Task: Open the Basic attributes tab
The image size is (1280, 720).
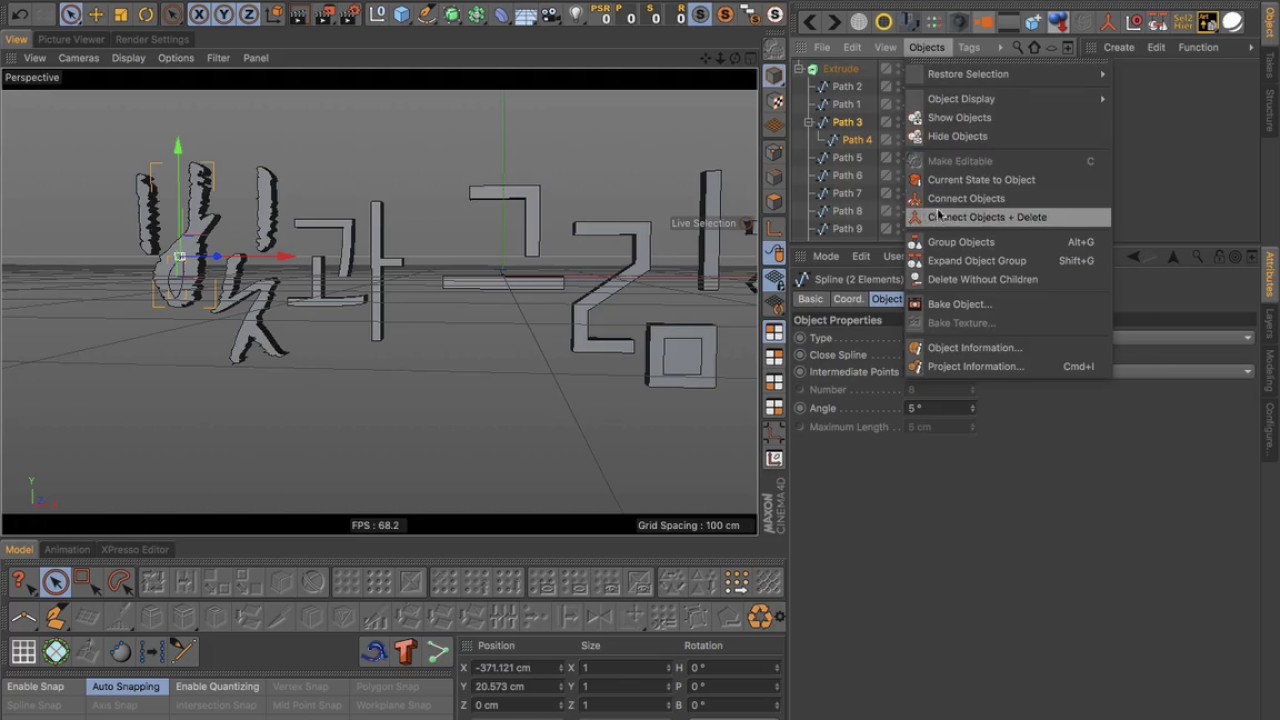Action: (810, 299)
